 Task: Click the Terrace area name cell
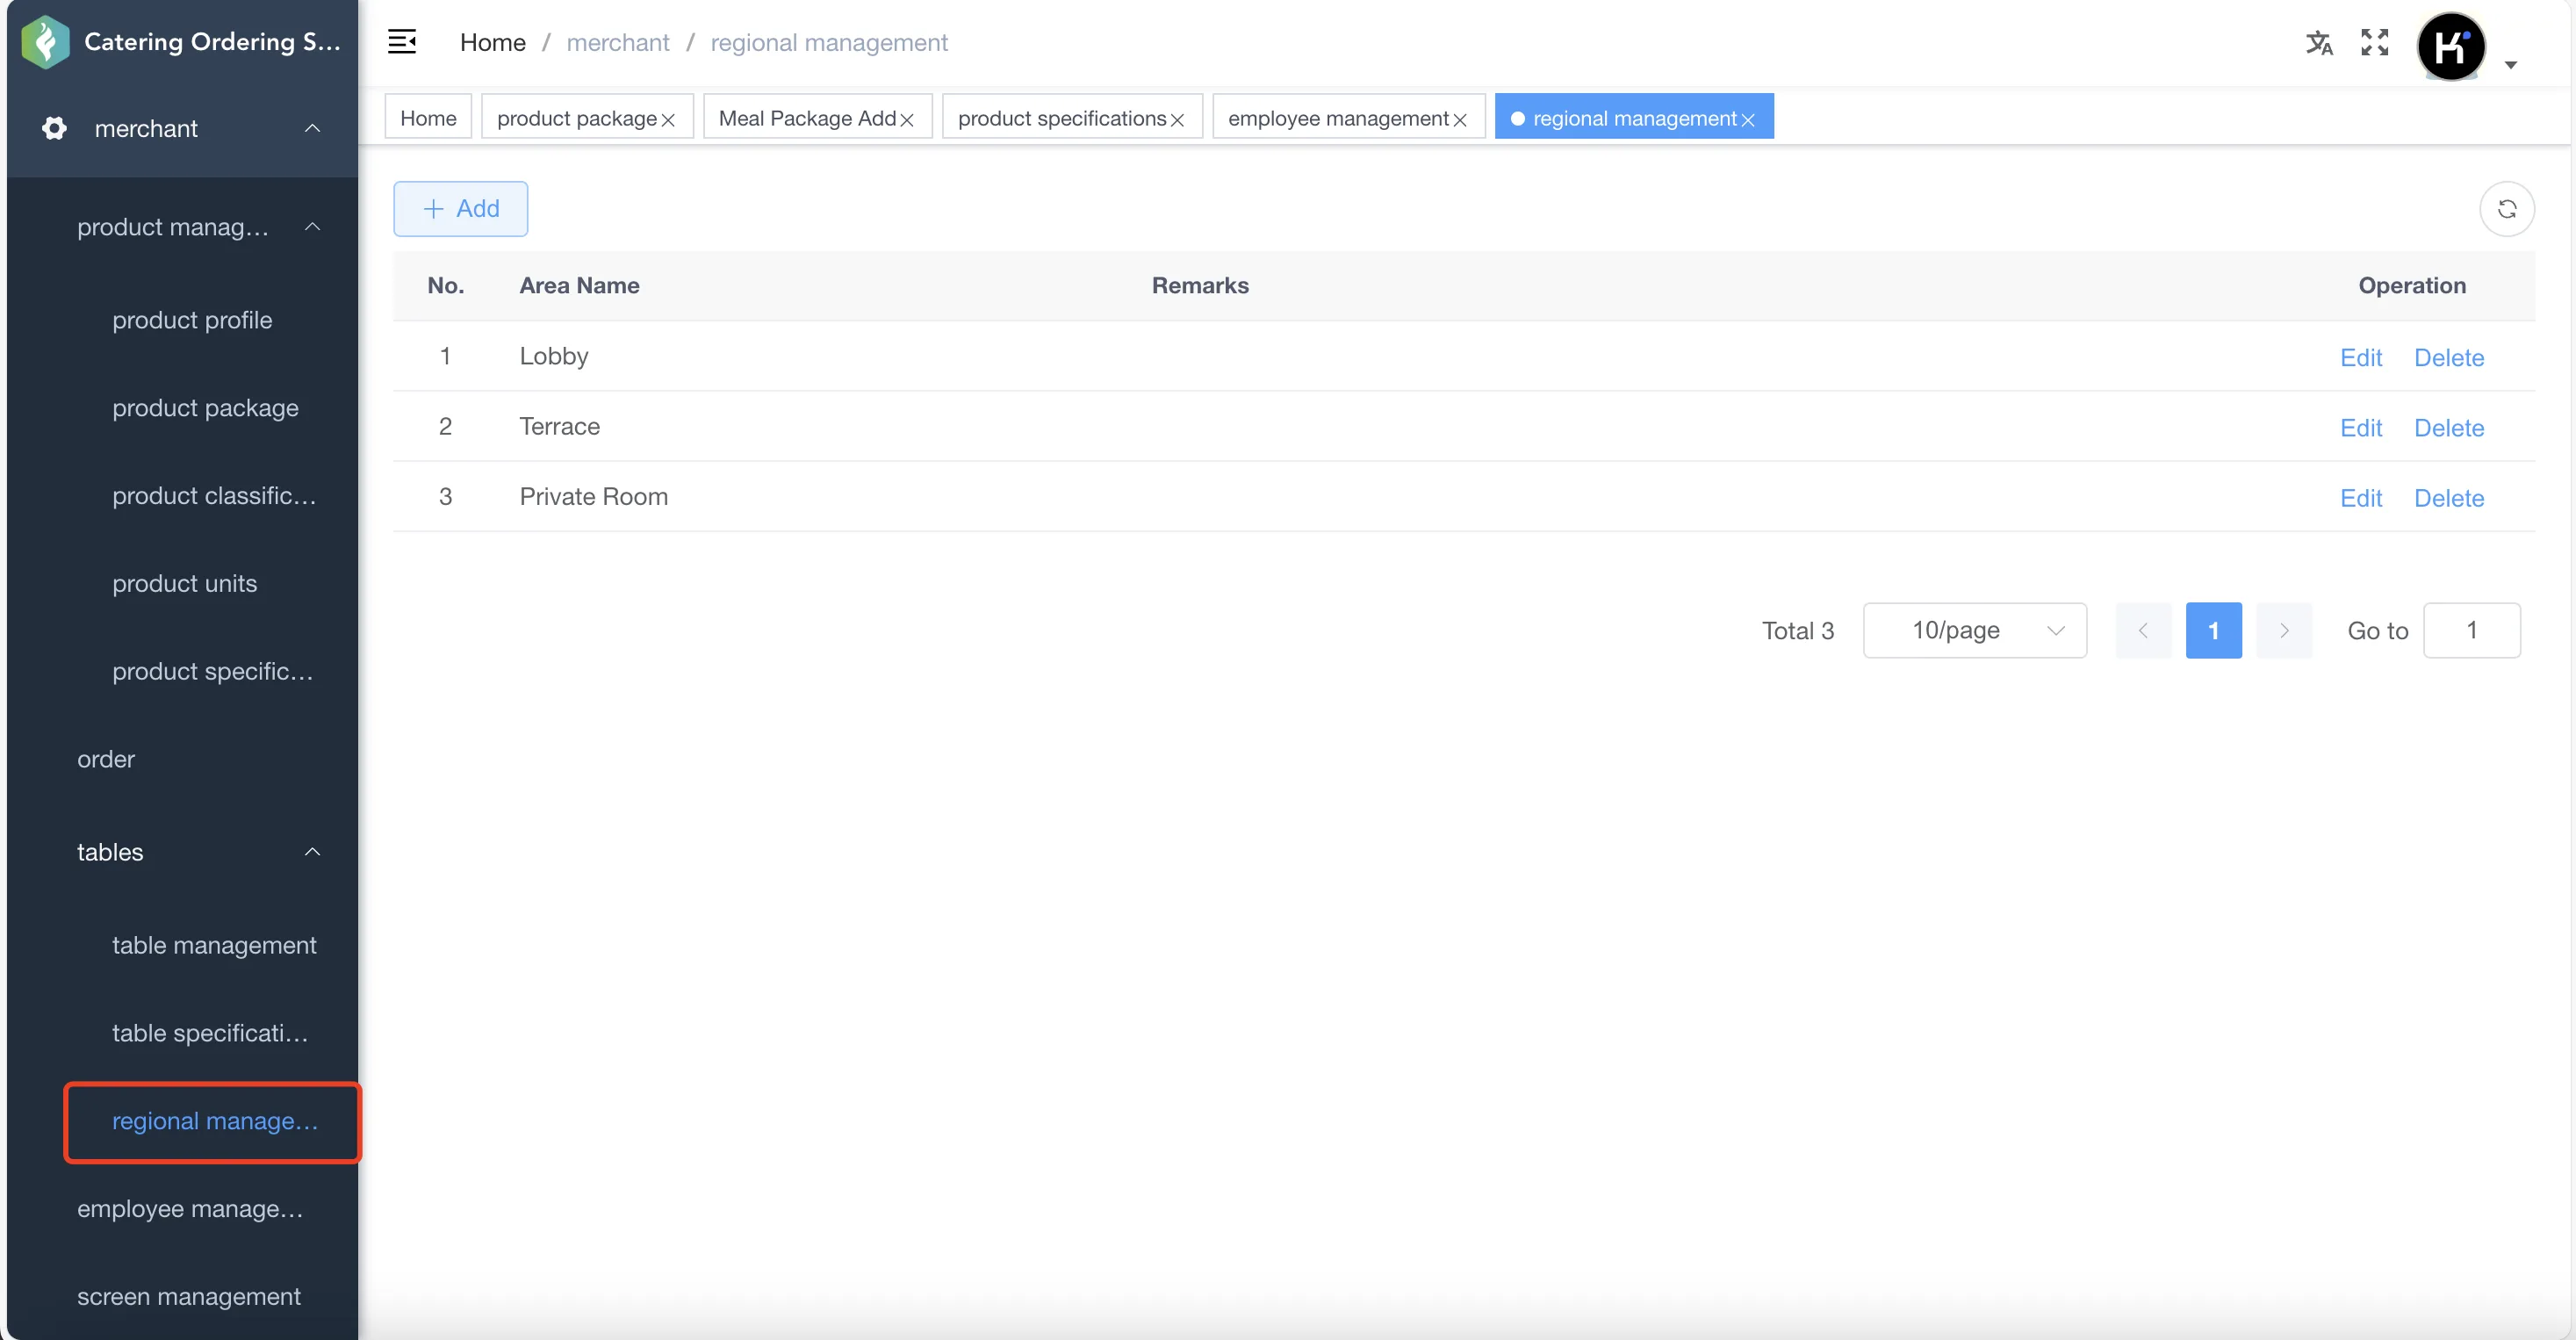point(559,427)
